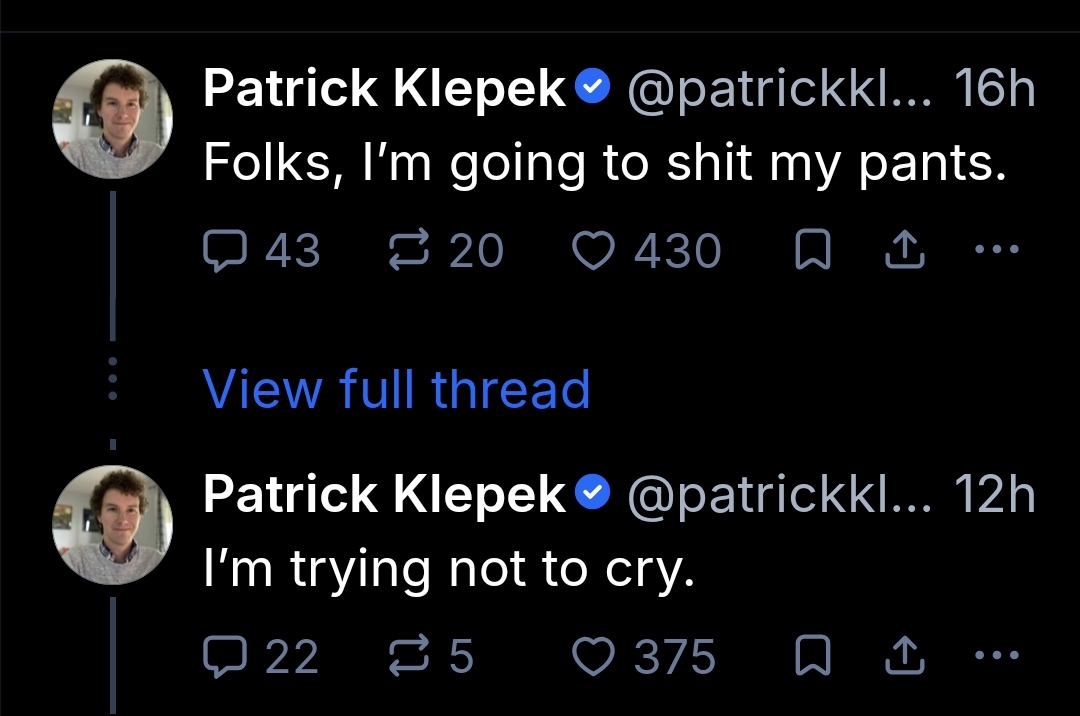Retweet the 'trying not to cry' tweet
Screen dimensions: 1080x716
pyautogui.click(x=409, y=657)
